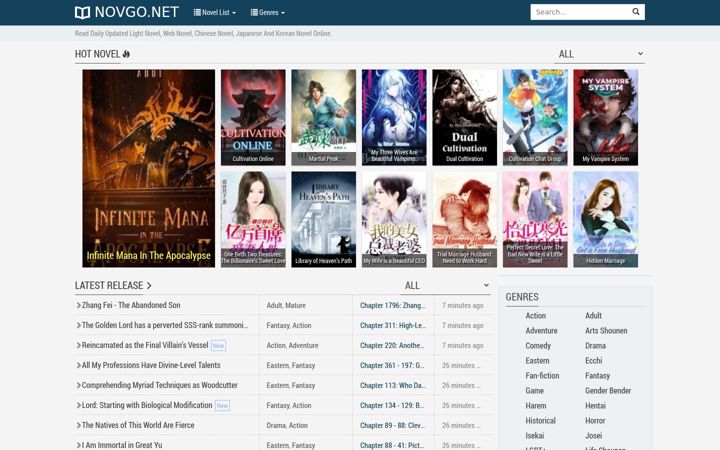Open Chapter 1796: Zhang... link
Viewport: 720px width, 450px height.
393,305
